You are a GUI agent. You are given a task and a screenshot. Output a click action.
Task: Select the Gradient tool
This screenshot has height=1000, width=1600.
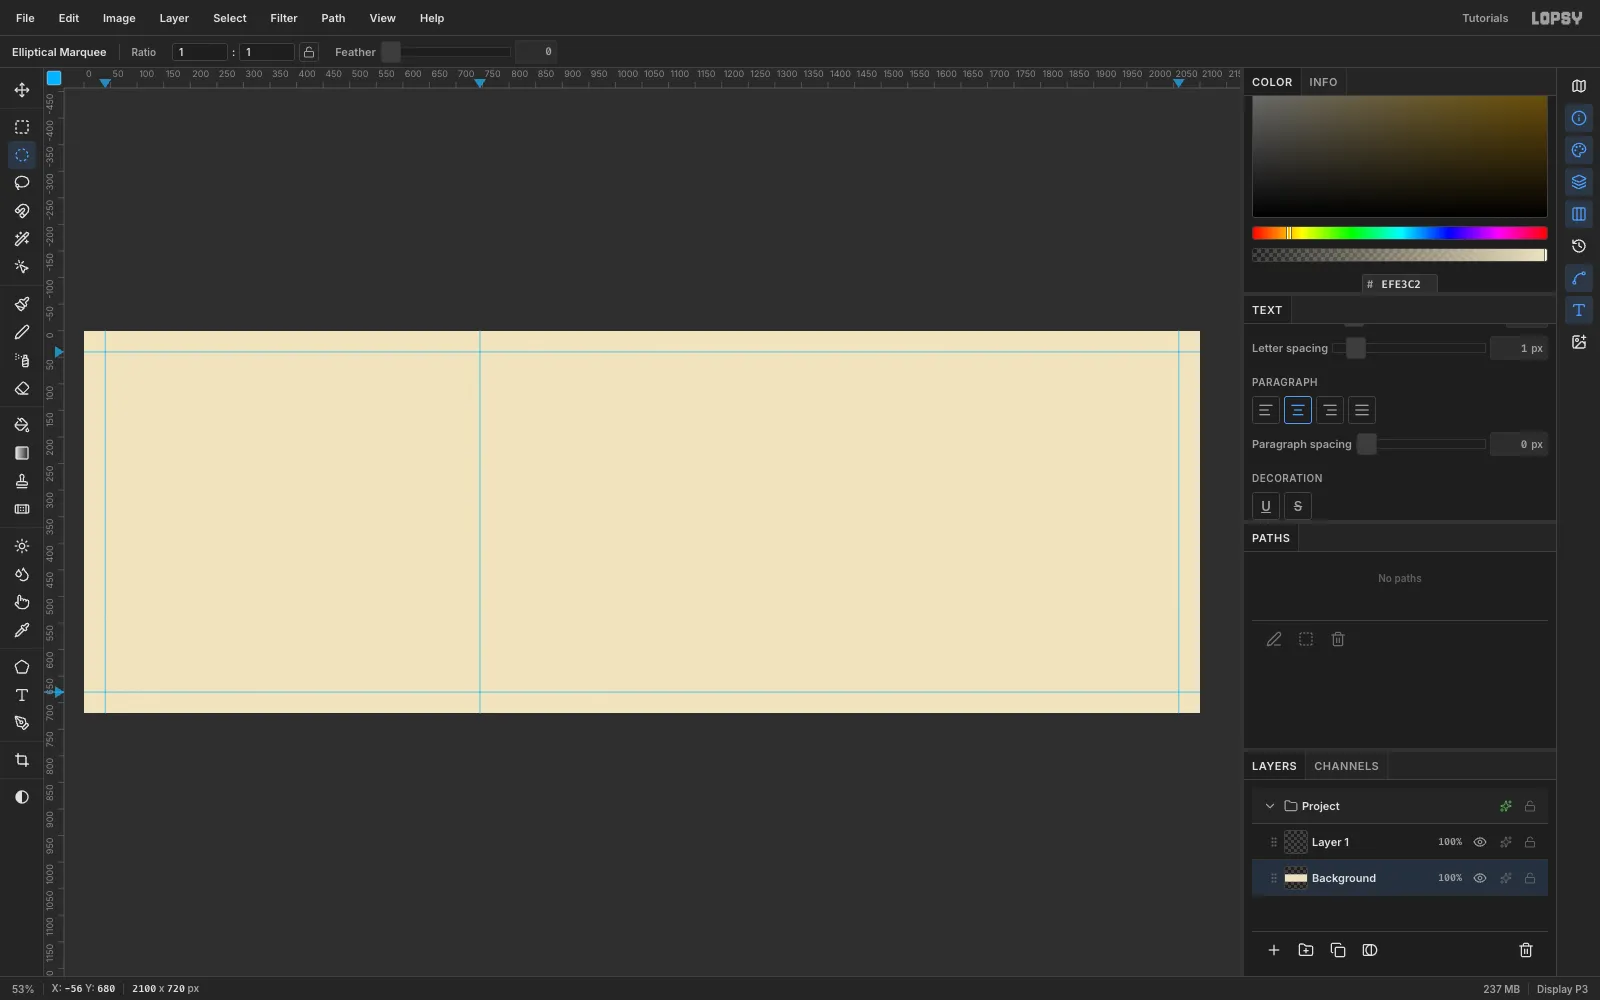(x=21, y=453)
